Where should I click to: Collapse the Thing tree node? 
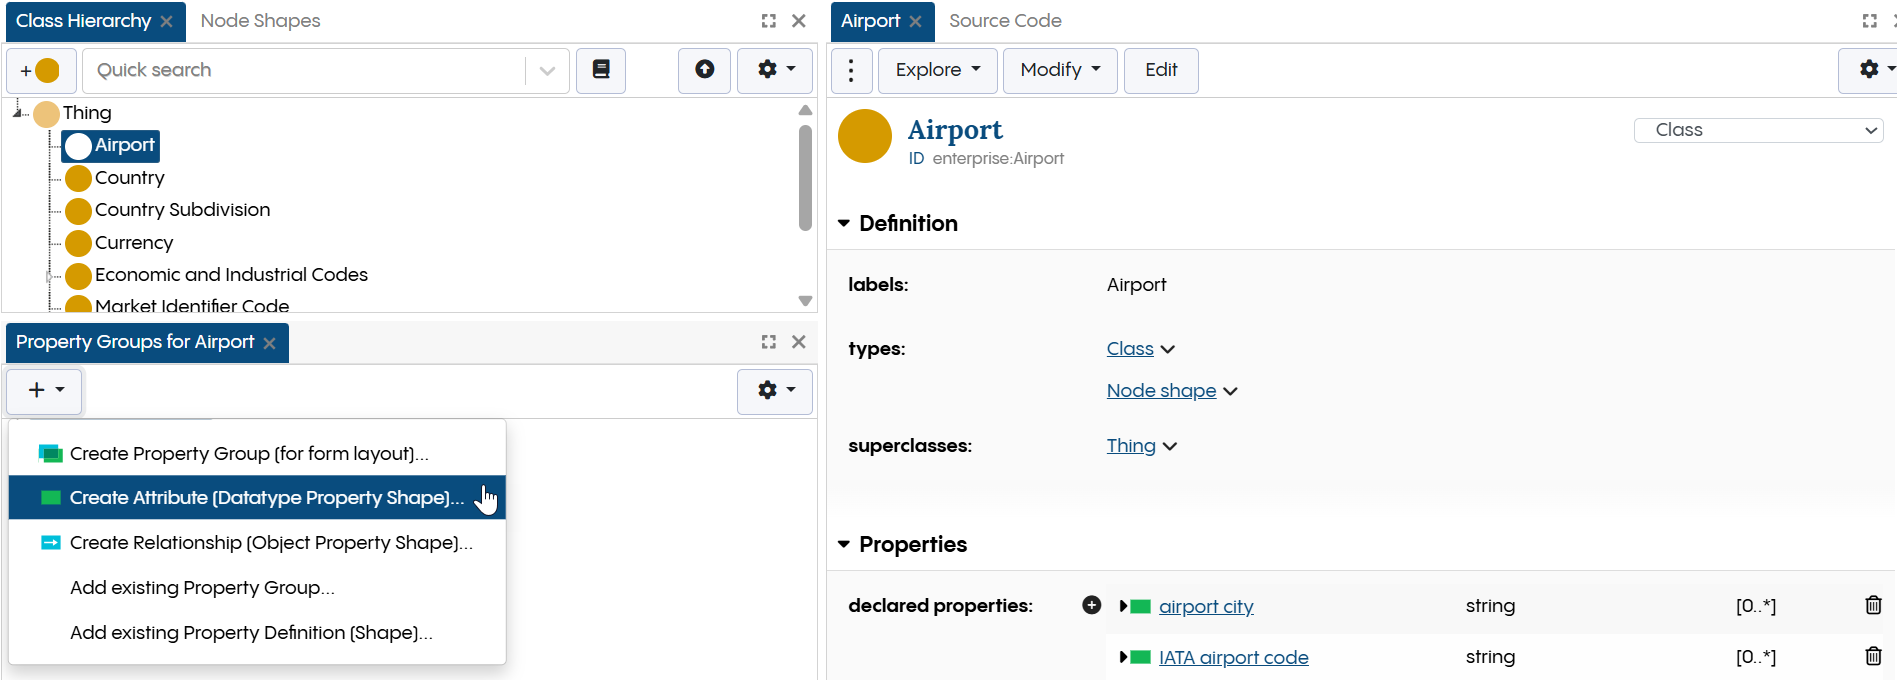click(x=18, y=111)
